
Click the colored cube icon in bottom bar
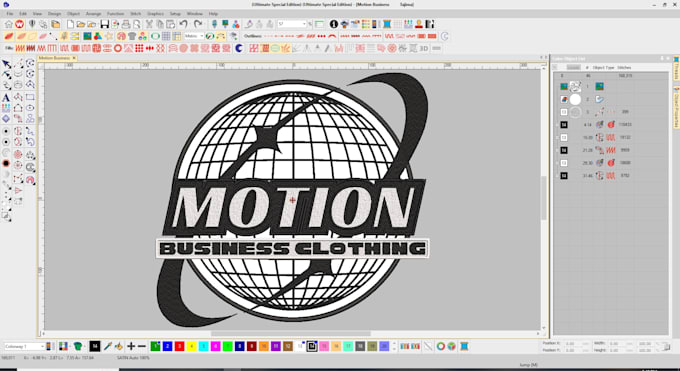(x=451, y=346)
